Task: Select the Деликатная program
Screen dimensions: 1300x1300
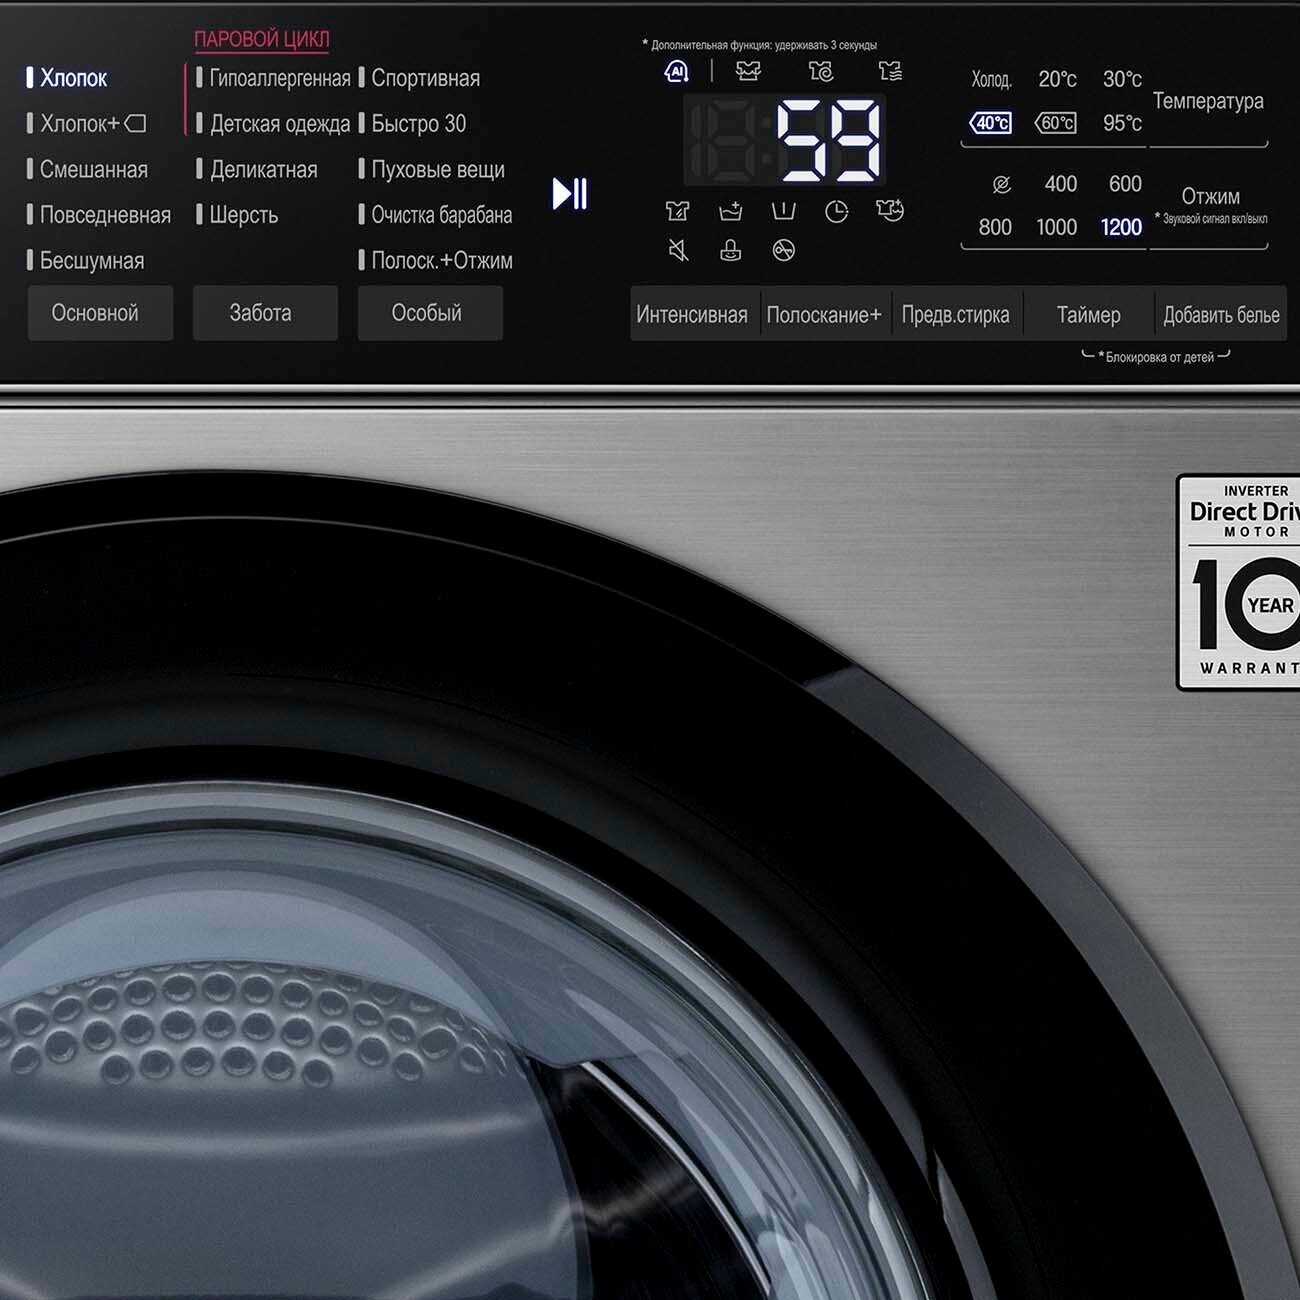Action: (x=257, y=170)
